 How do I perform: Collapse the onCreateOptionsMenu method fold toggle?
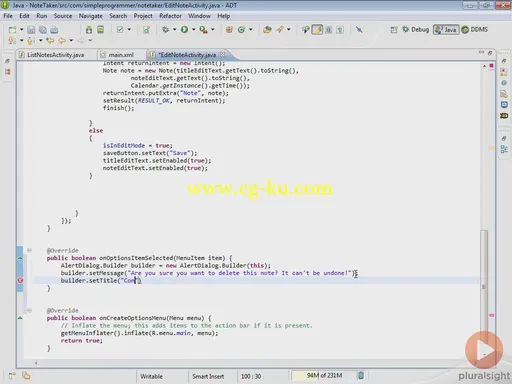coord(29,310)
